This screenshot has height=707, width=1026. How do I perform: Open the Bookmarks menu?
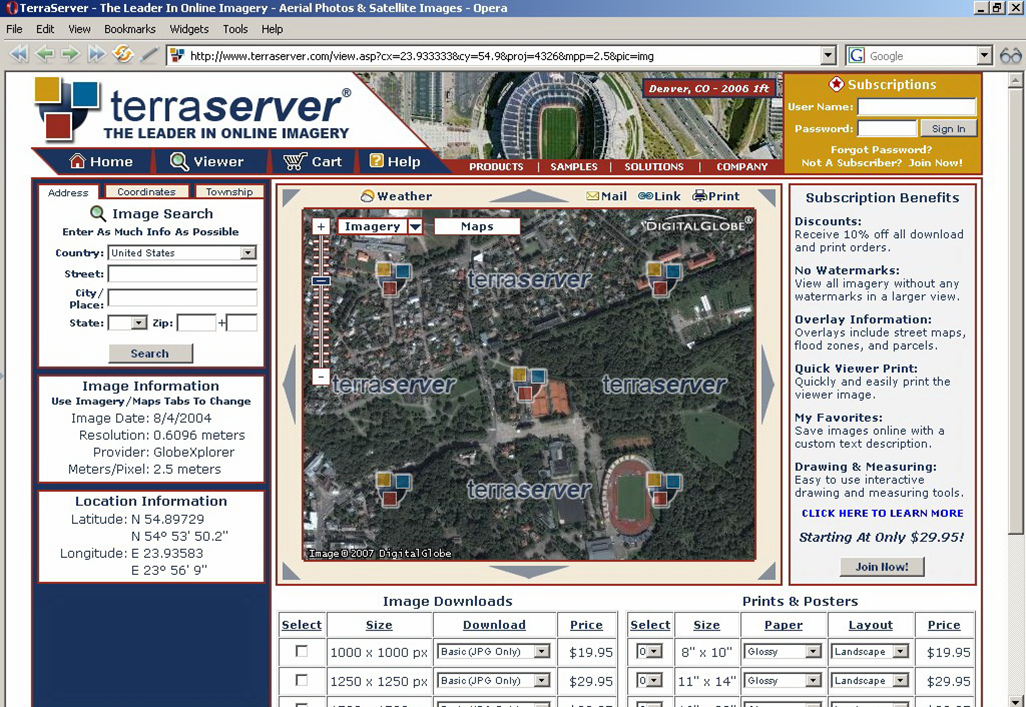point(130,29)
